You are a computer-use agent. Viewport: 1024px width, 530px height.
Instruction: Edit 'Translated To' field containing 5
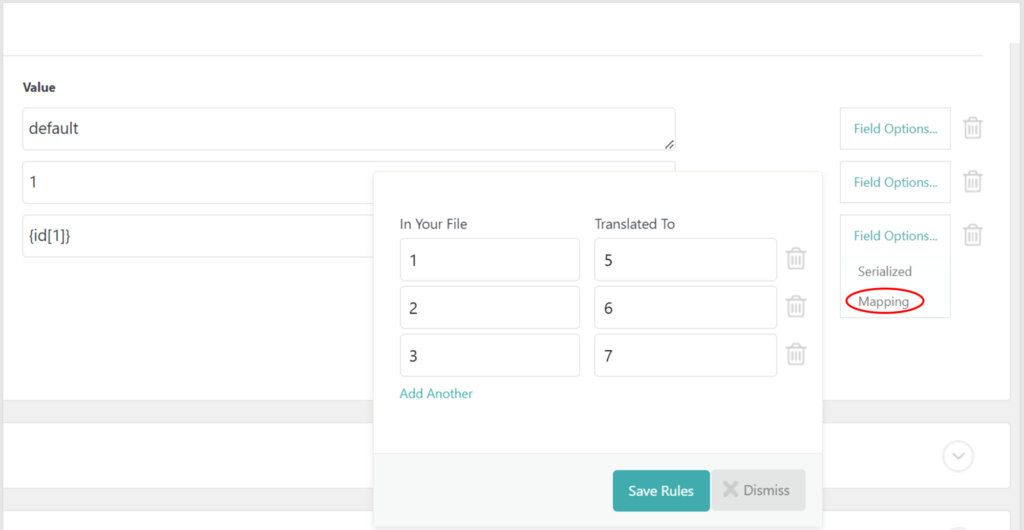point(685,260)
